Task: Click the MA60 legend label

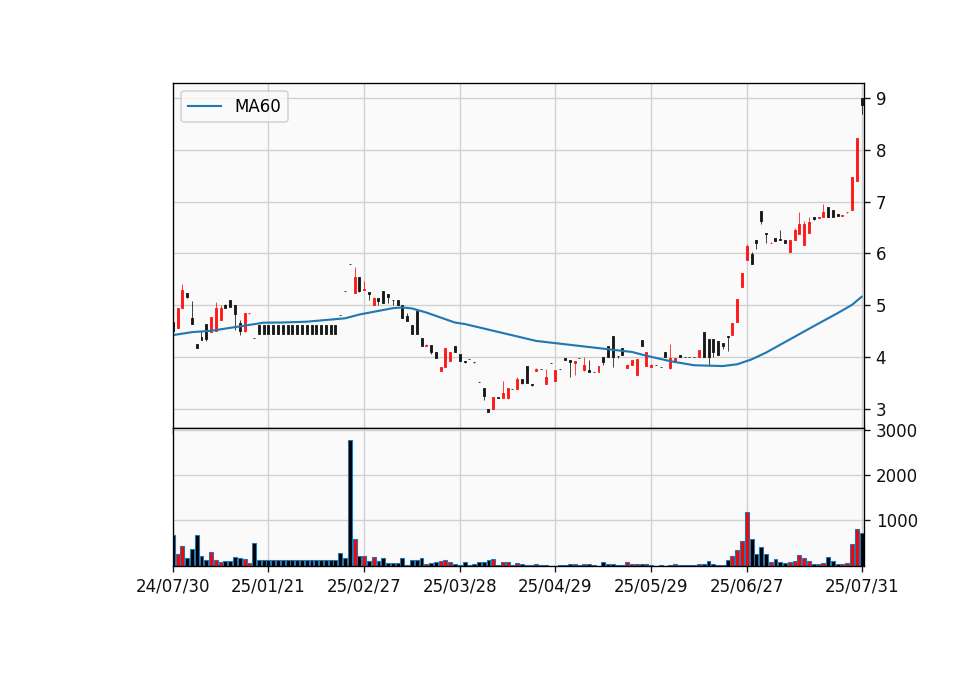Action: click(257, 106)
